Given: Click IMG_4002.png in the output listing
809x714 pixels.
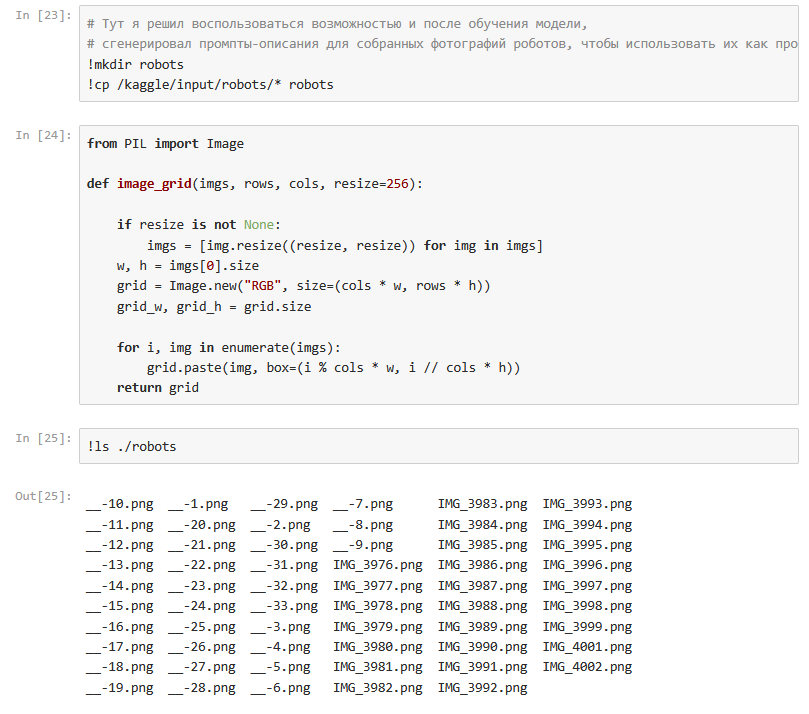Looking at the screenshot, I should [587, 667].
